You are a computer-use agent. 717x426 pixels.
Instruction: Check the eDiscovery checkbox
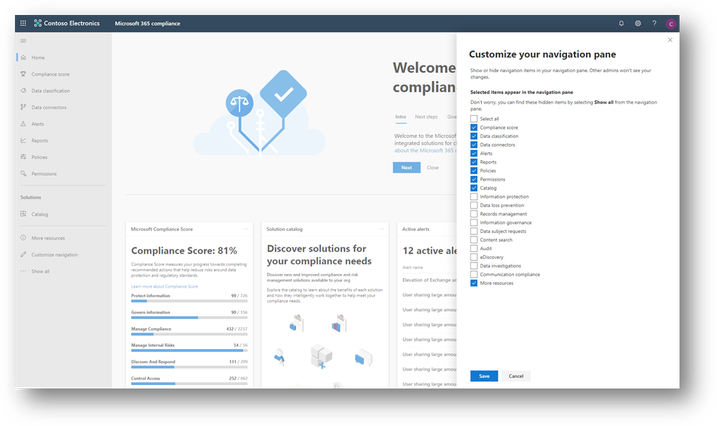474,257
